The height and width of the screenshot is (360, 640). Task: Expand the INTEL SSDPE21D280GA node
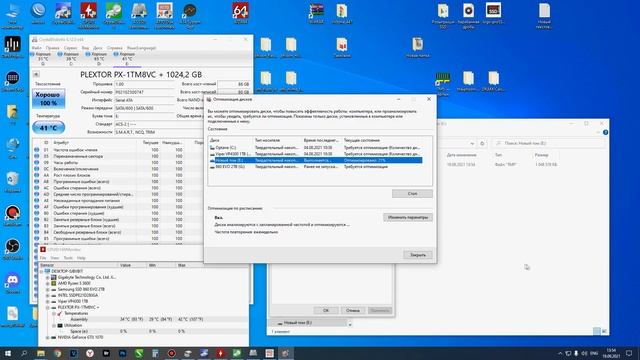47,295
